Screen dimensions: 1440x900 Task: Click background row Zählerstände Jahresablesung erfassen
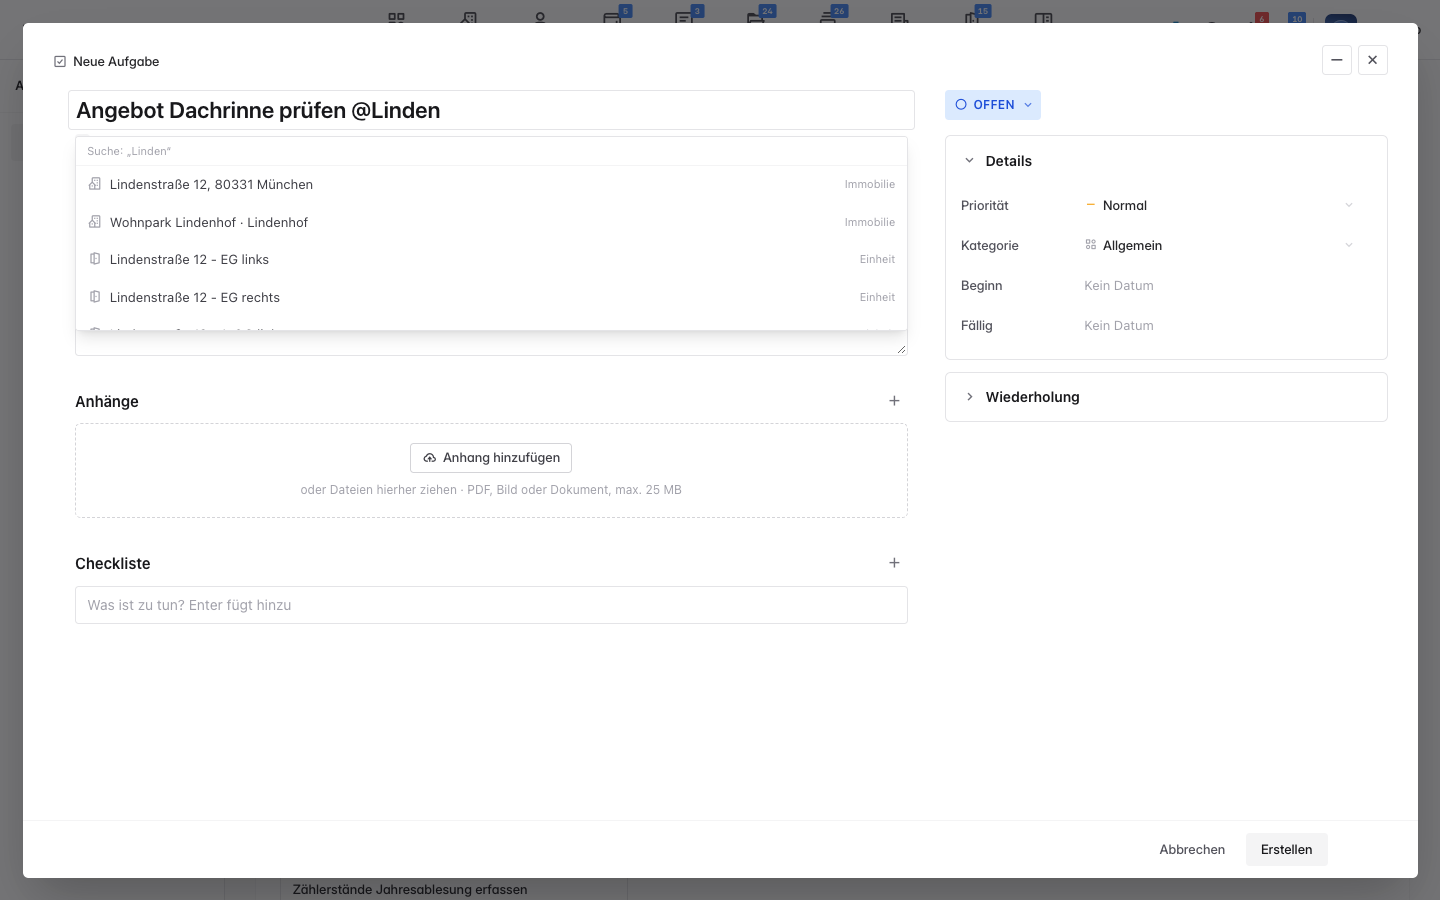410,889
